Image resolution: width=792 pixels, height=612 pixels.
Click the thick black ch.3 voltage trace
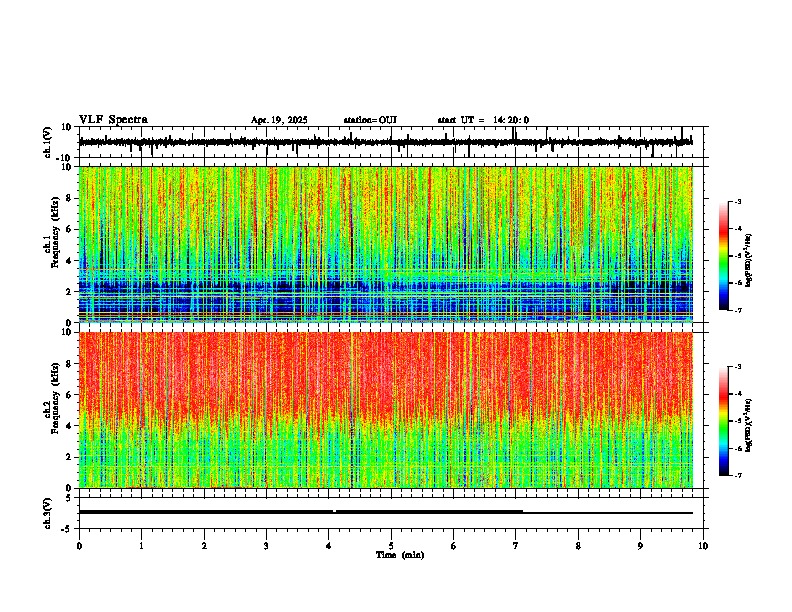386,512
